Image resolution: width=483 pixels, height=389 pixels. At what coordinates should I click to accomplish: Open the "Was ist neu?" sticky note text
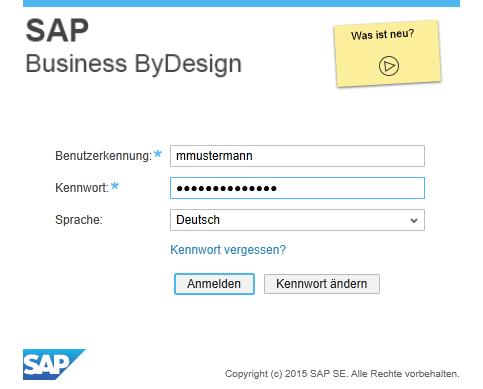[x=382, y=34]
